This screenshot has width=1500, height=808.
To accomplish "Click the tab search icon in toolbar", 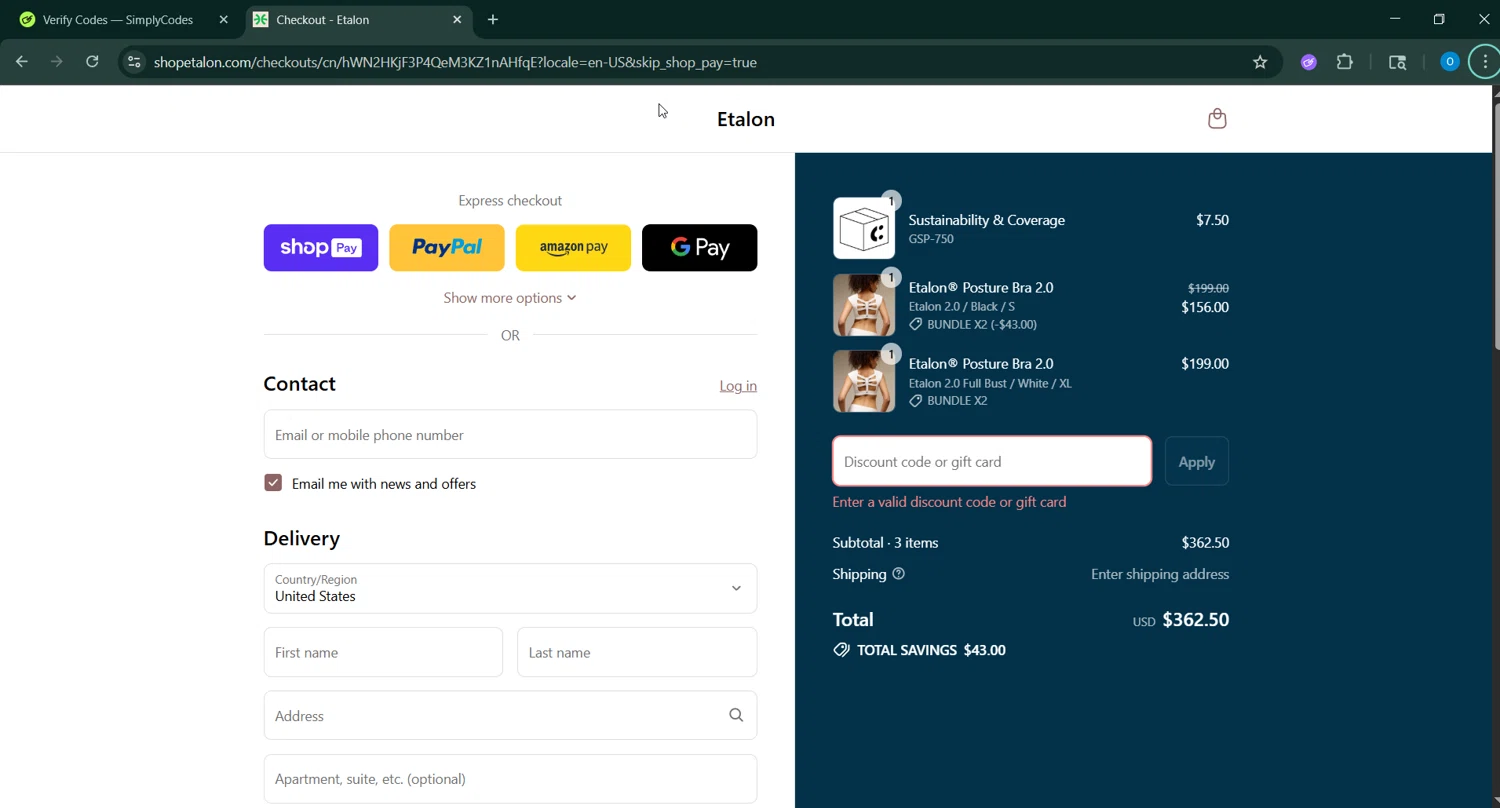I will 1398,62.
